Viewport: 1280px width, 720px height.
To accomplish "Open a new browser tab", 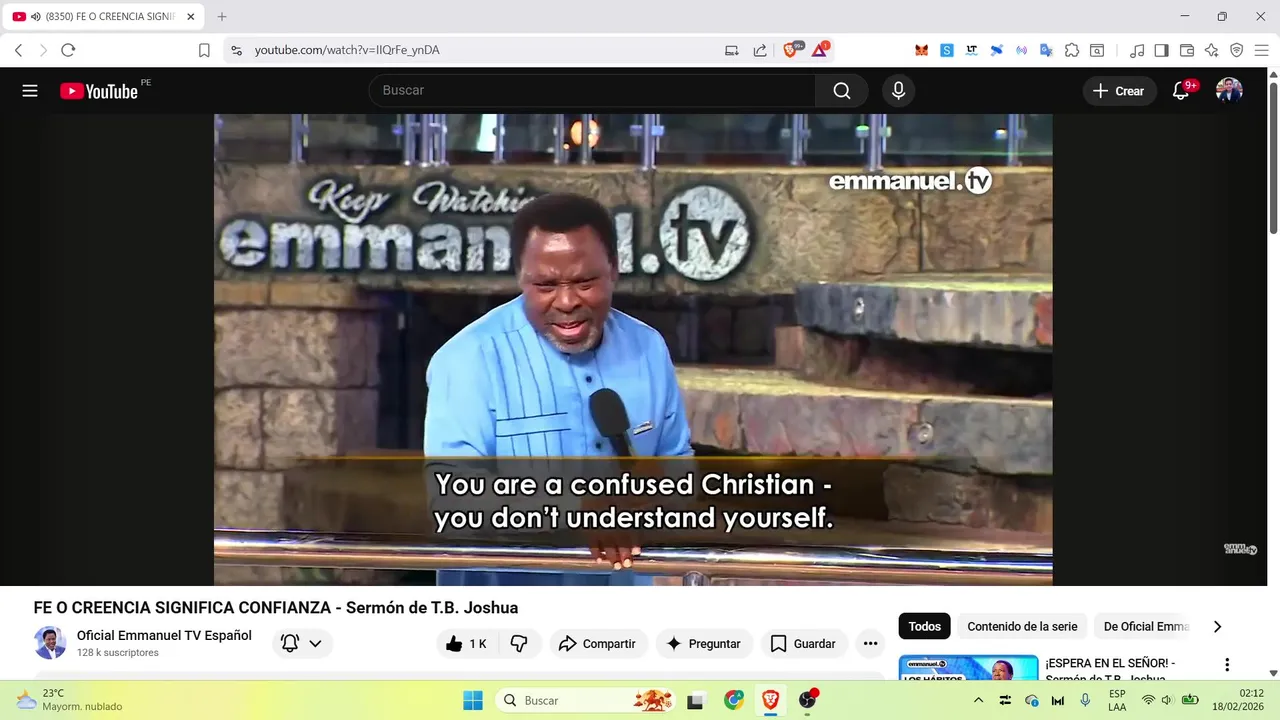I will click(222, 17).
